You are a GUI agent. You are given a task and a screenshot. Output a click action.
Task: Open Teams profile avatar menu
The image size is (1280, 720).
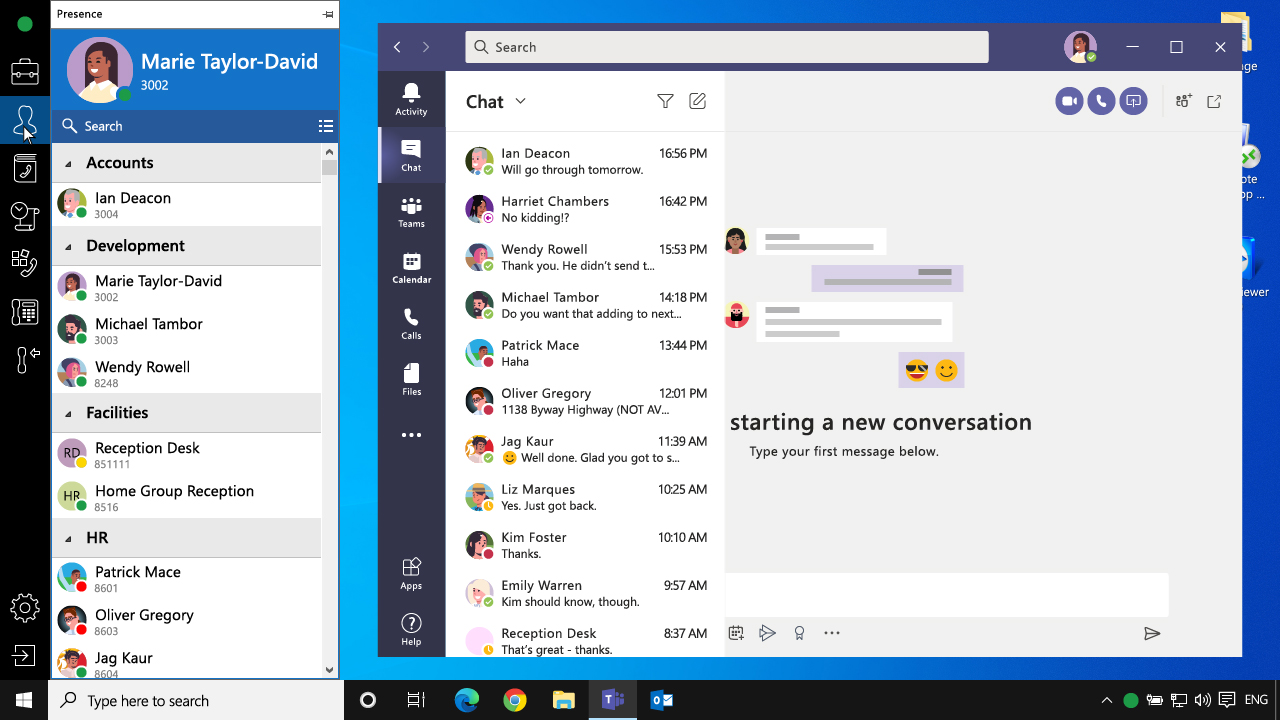point(1080,47)
